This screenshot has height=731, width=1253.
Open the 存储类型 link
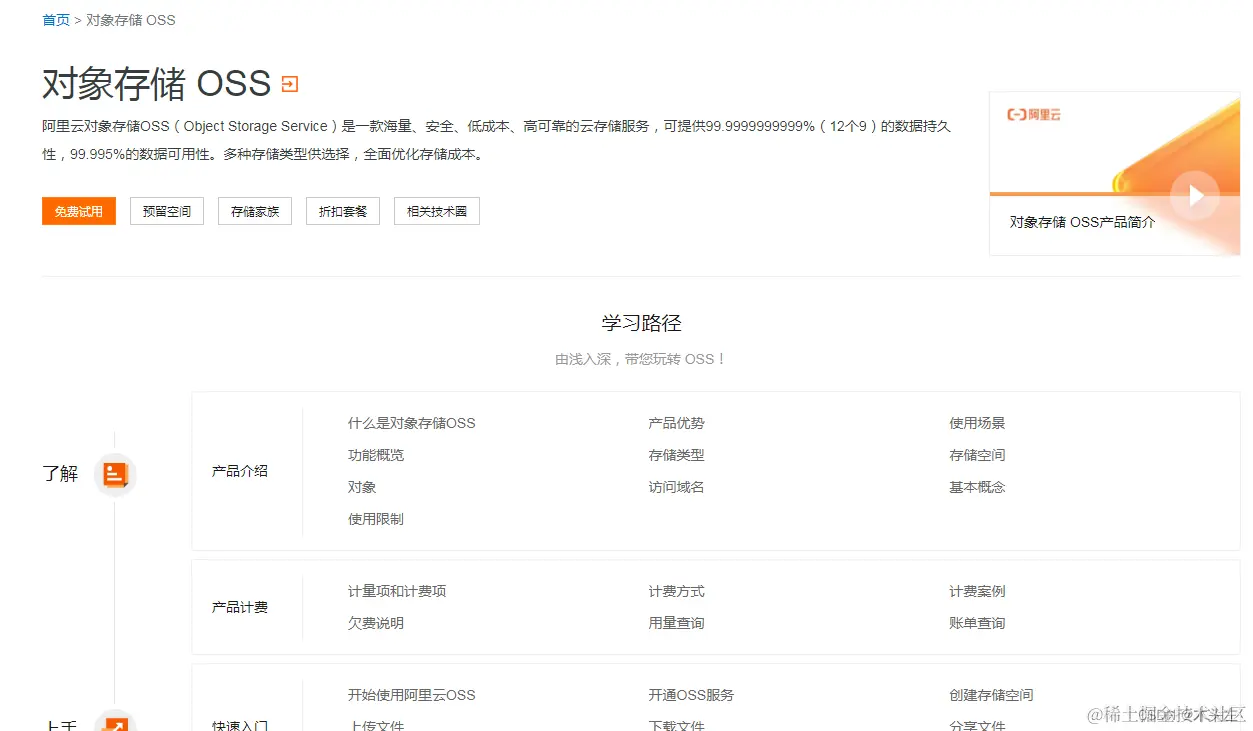[x=676, y=455]
